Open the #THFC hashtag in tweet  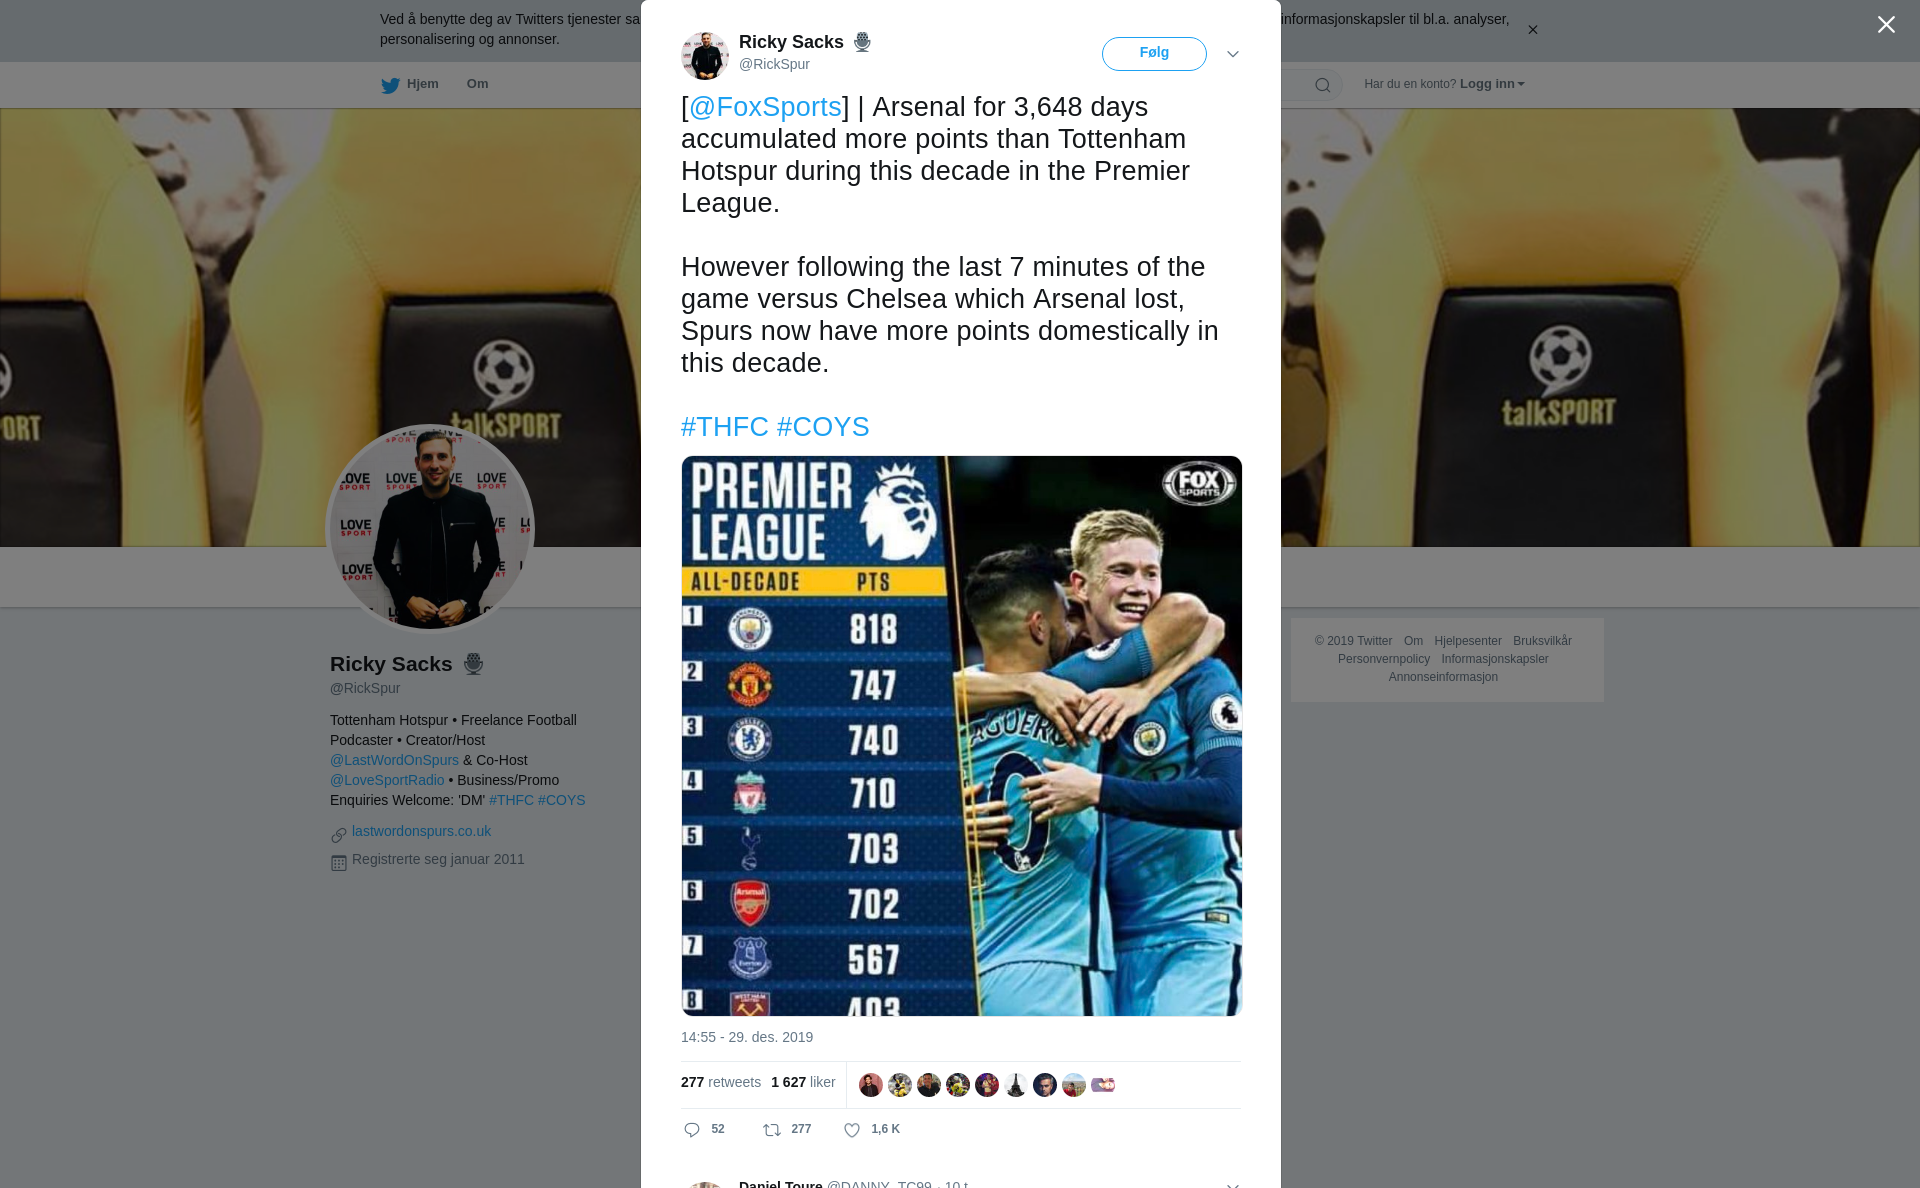(x=725, y=427)
